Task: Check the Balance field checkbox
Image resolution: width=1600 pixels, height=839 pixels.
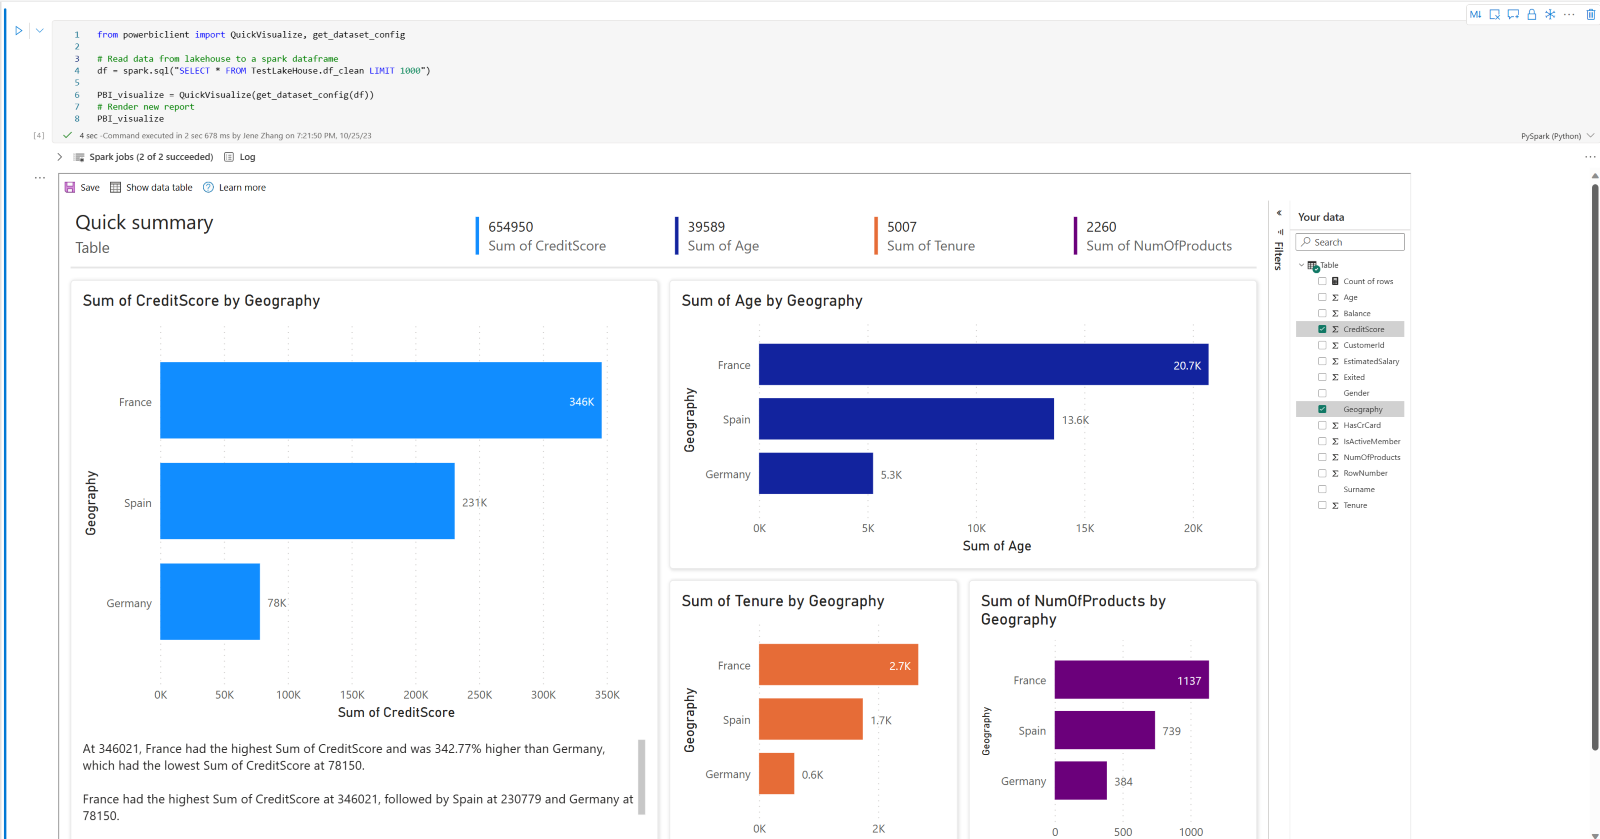Action: 1322,313
